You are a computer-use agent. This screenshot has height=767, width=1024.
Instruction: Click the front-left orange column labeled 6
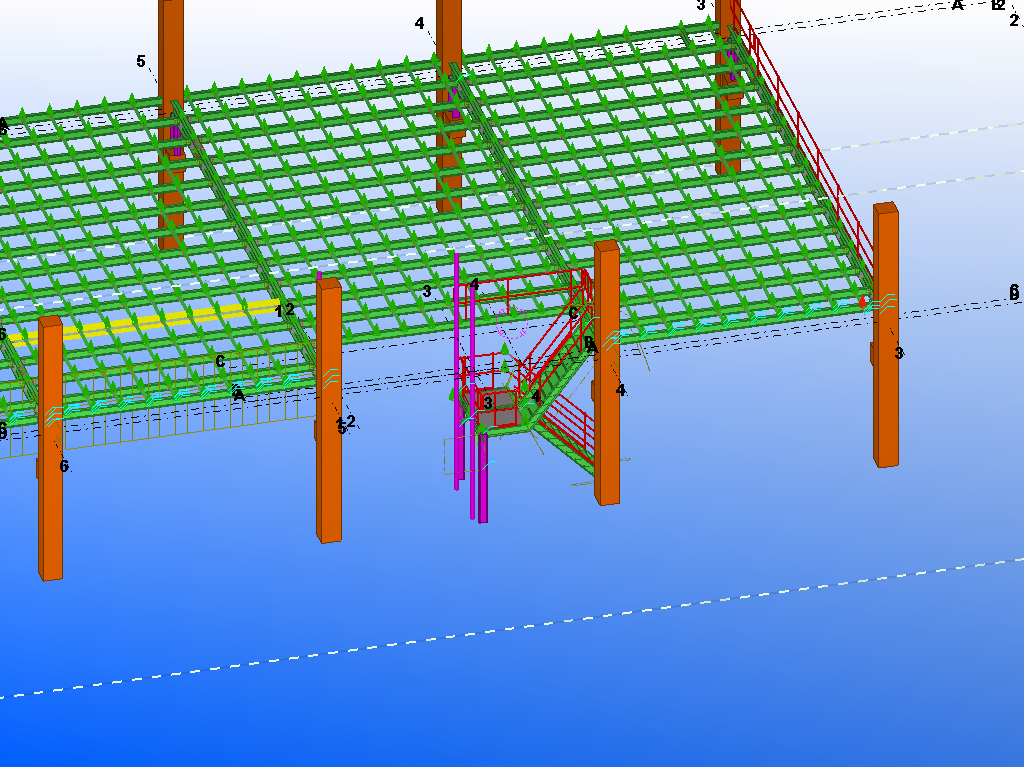pyautogui.click(x=50, y=500)
